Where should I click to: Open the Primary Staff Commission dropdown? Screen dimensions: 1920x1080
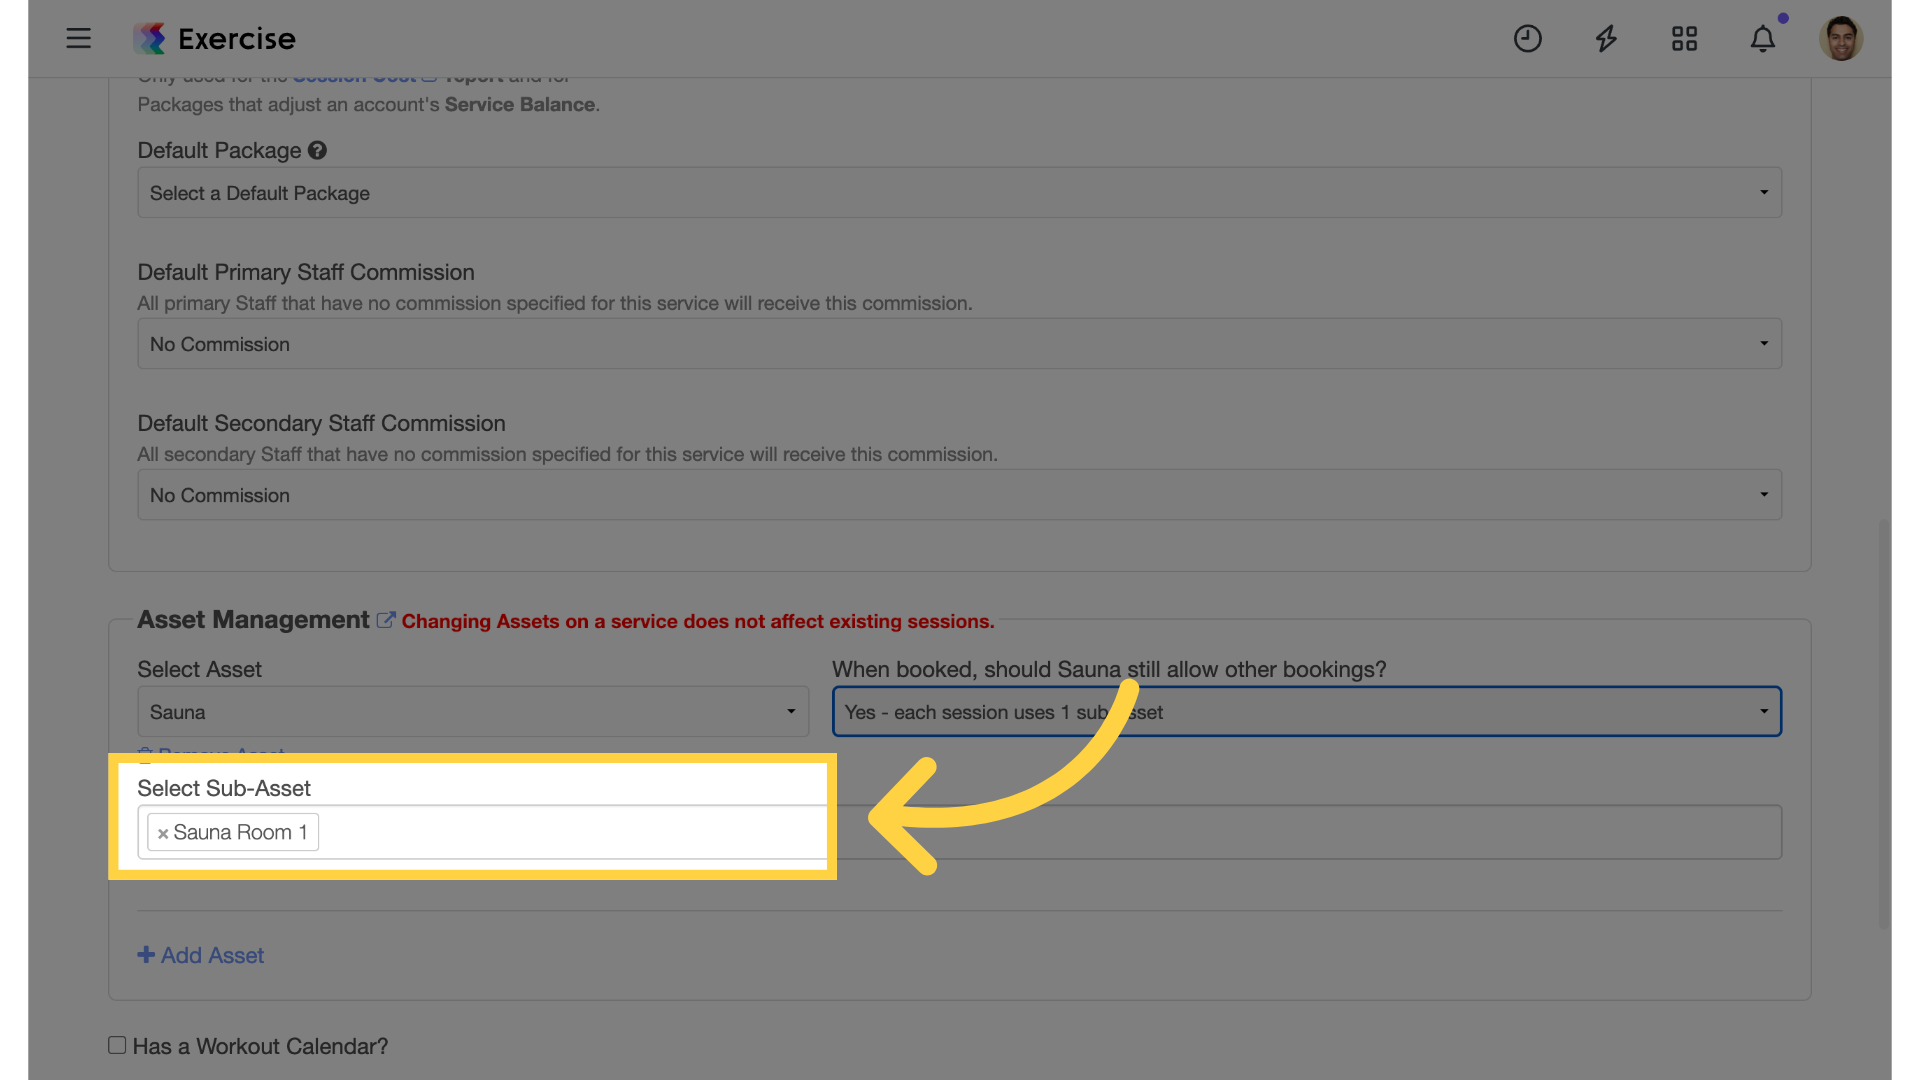pos(959,343)
